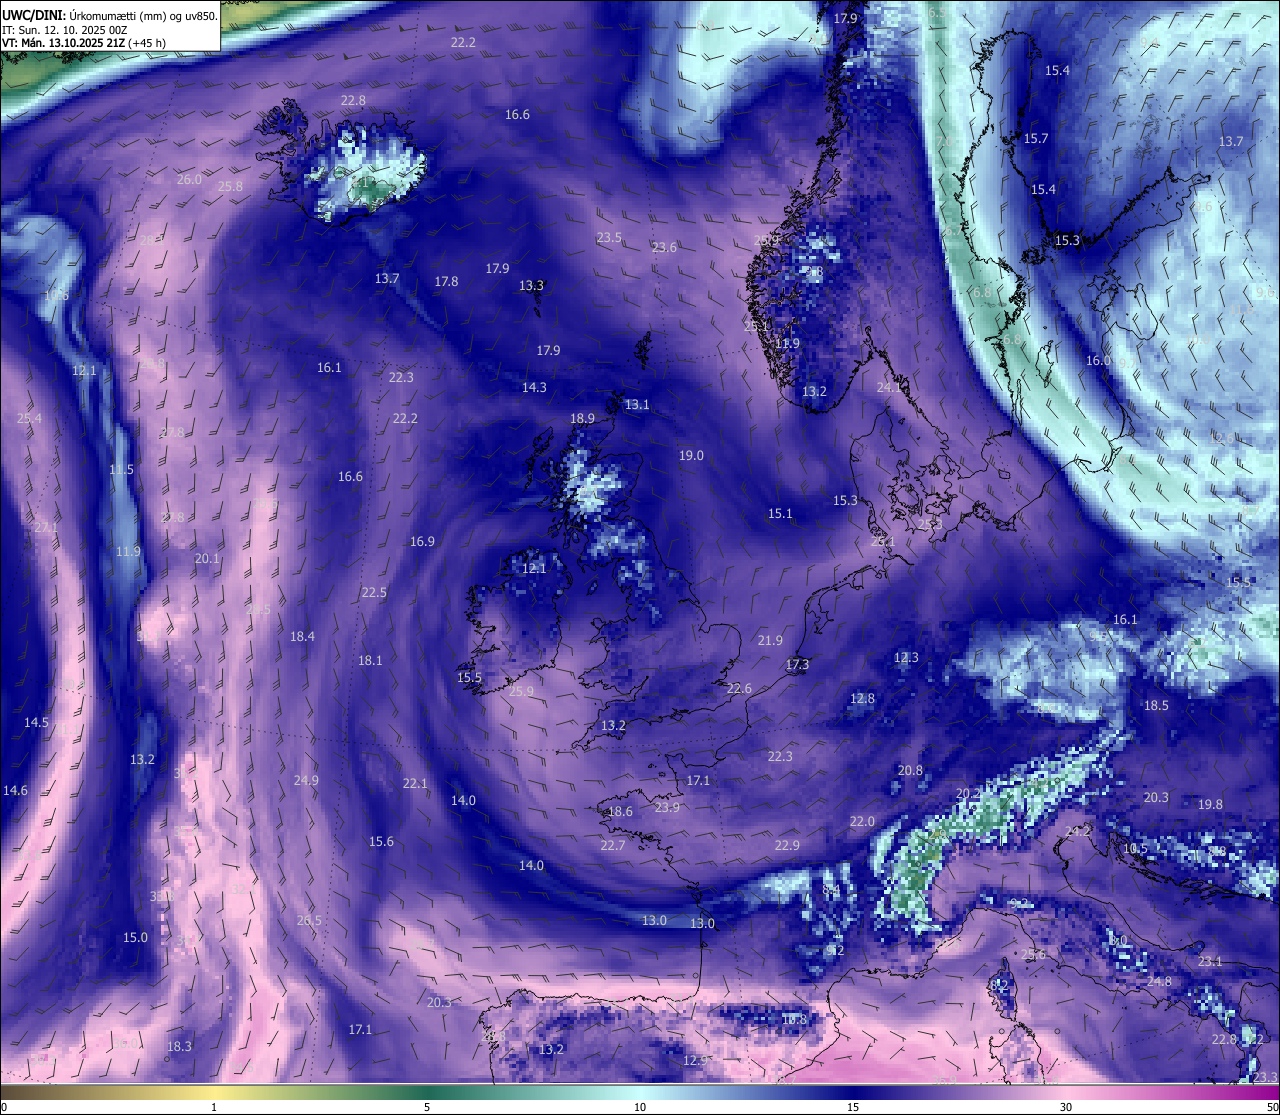Click the 21.9 value off the Netherlands
Viewport: 1280px width, 1115px height.
tap(770, 641)
